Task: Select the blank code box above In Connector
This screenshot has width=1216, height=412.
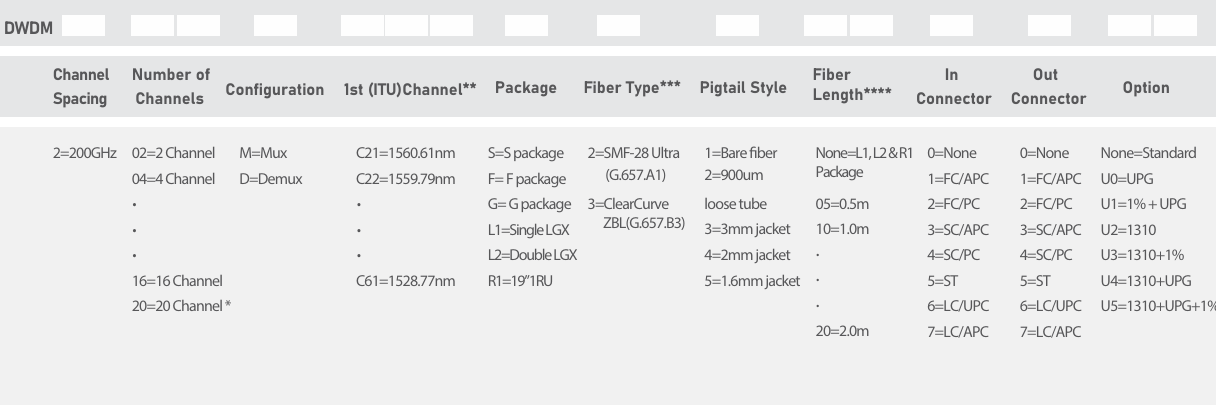Action: click(x=951, y=26)
